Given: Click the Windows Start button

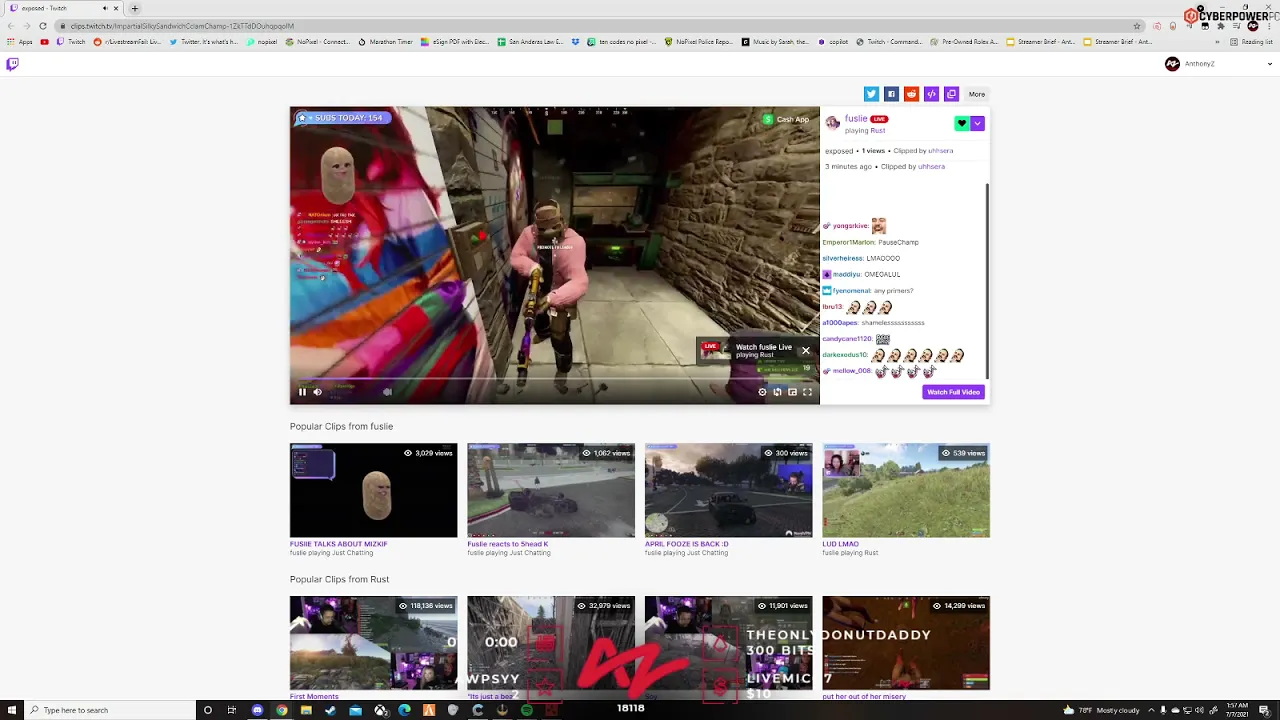Looking at the screenshot, I should (10, 710).
